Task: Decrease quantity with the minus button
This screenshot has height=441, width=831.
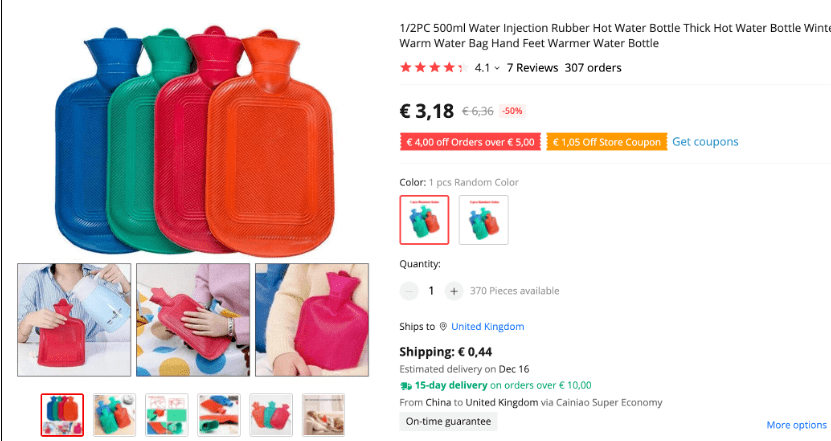Action: [x=409, y=291]
